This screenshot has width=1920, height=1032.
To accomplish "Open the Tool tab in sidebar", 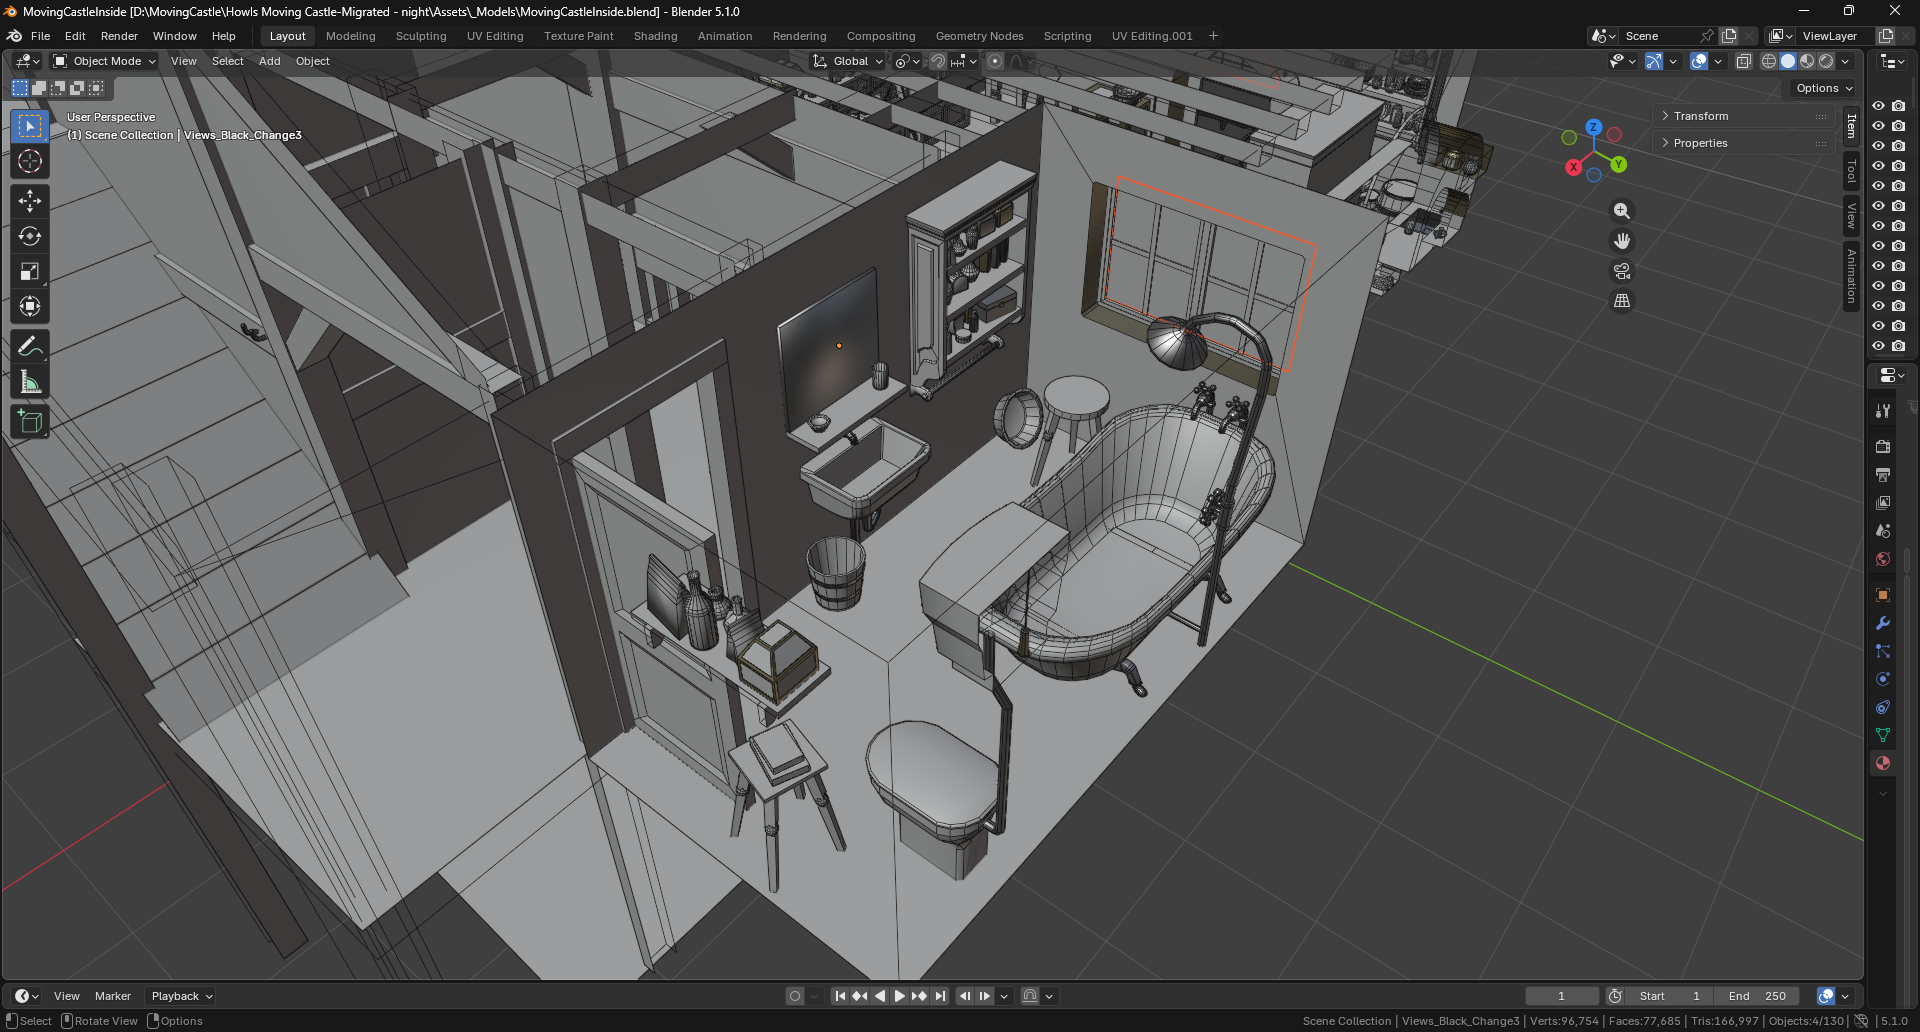I will (1851, 171).
